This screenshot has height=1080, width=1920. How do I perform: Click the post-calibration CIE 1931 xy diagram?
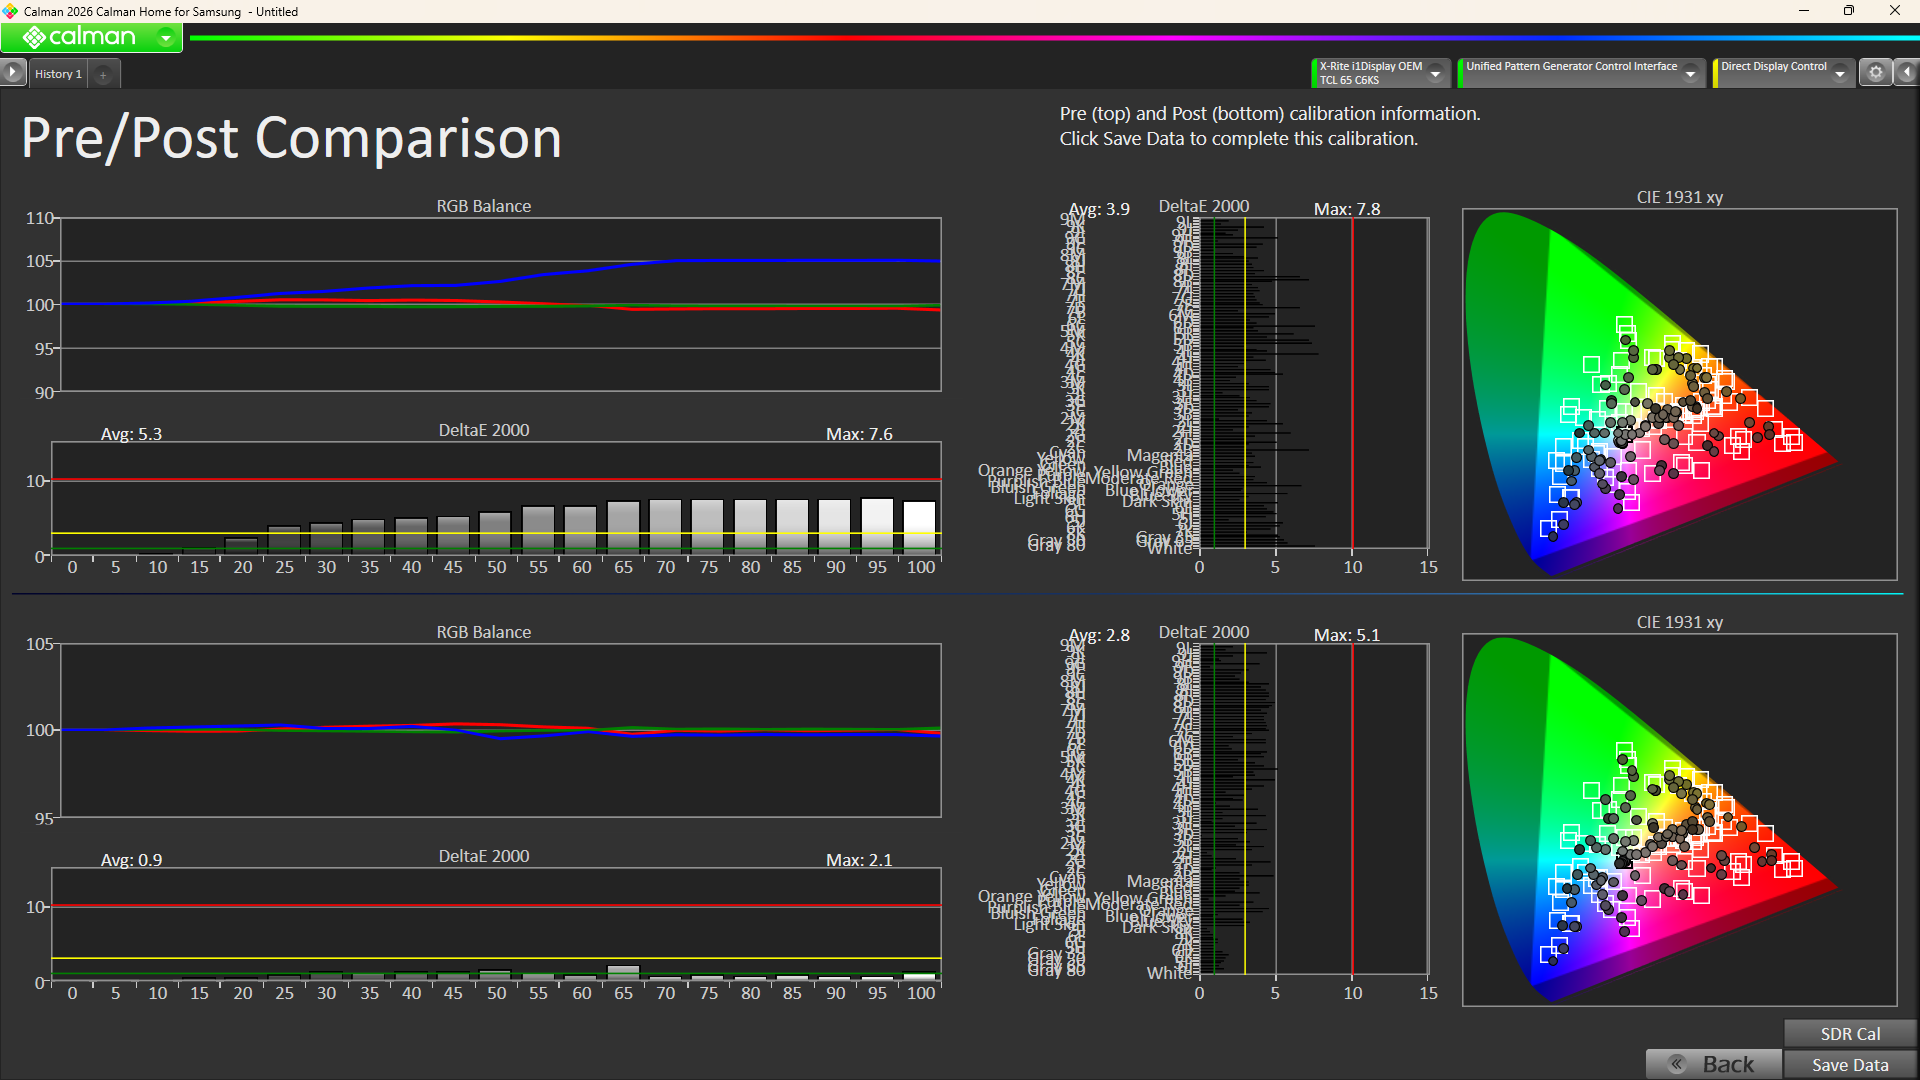click(x=1679, y=820)
